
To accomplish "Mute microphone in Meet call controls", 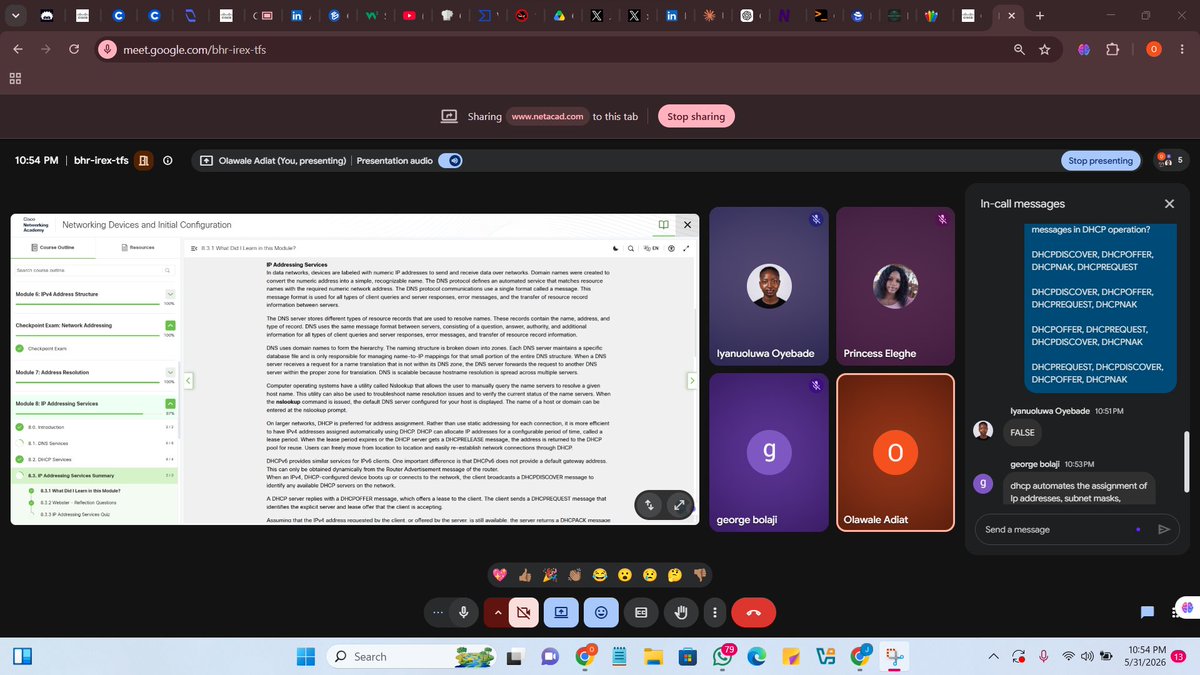I will pos(463,612).
